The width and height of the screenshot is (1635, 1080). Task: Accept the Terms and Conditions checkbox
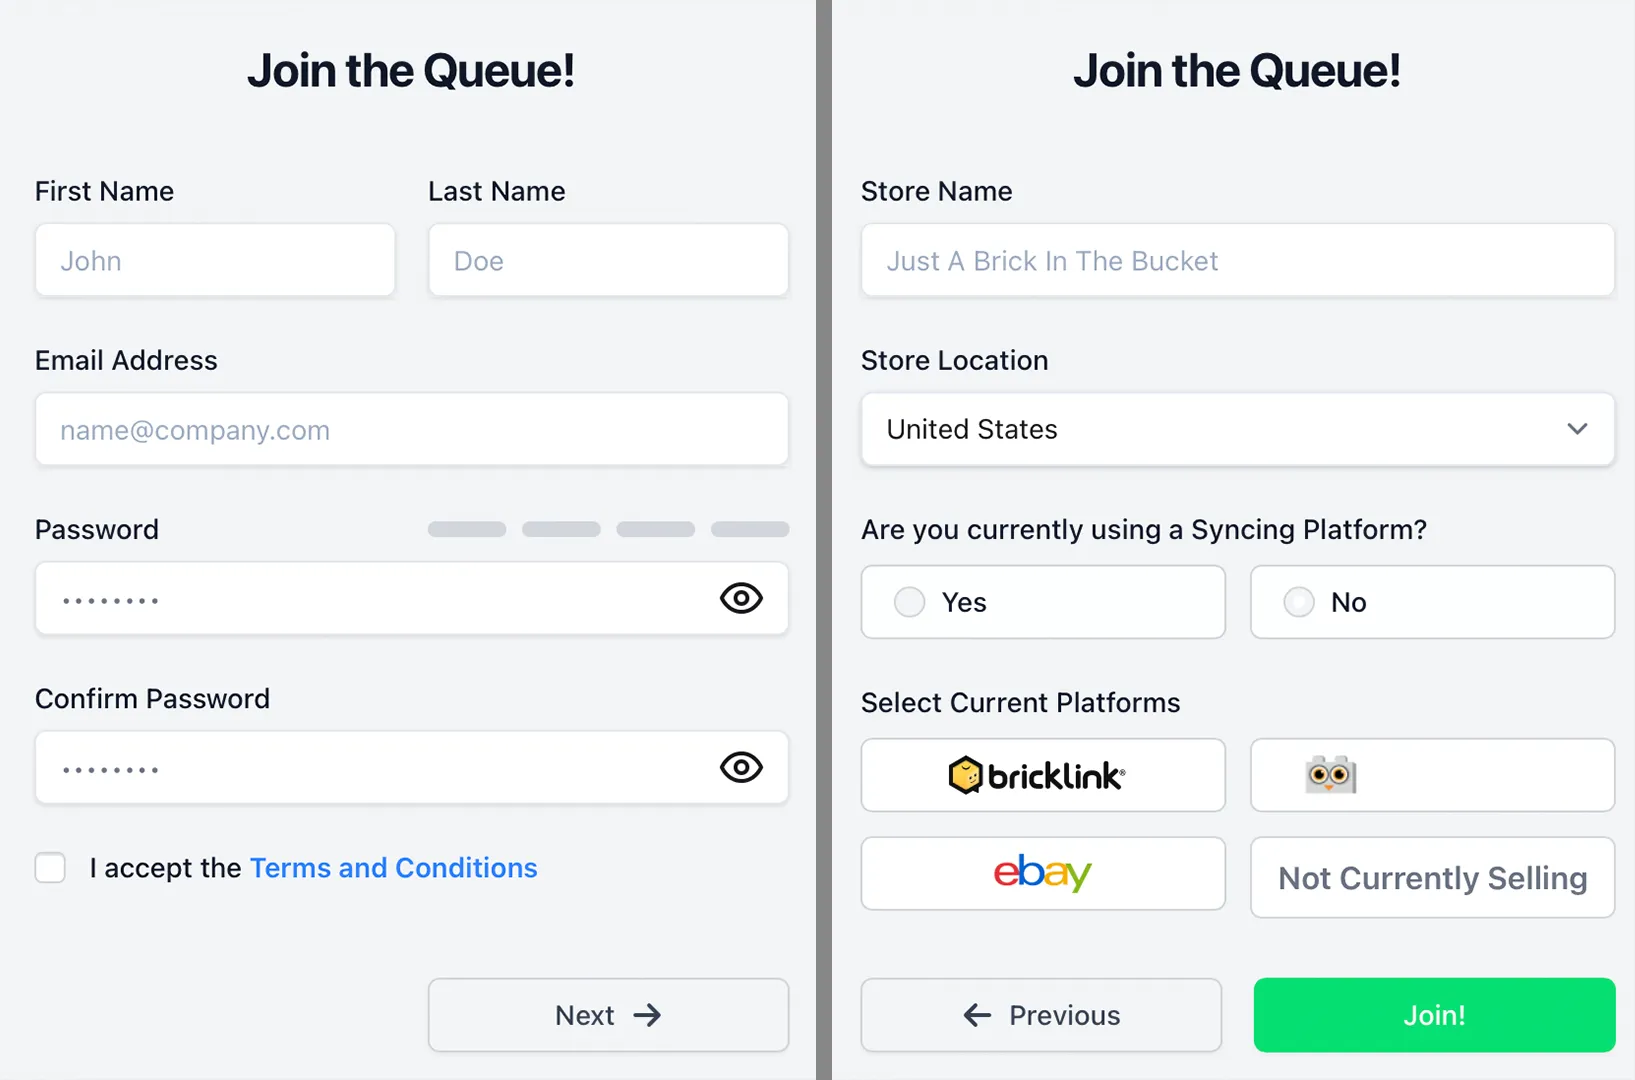(50, 867)
